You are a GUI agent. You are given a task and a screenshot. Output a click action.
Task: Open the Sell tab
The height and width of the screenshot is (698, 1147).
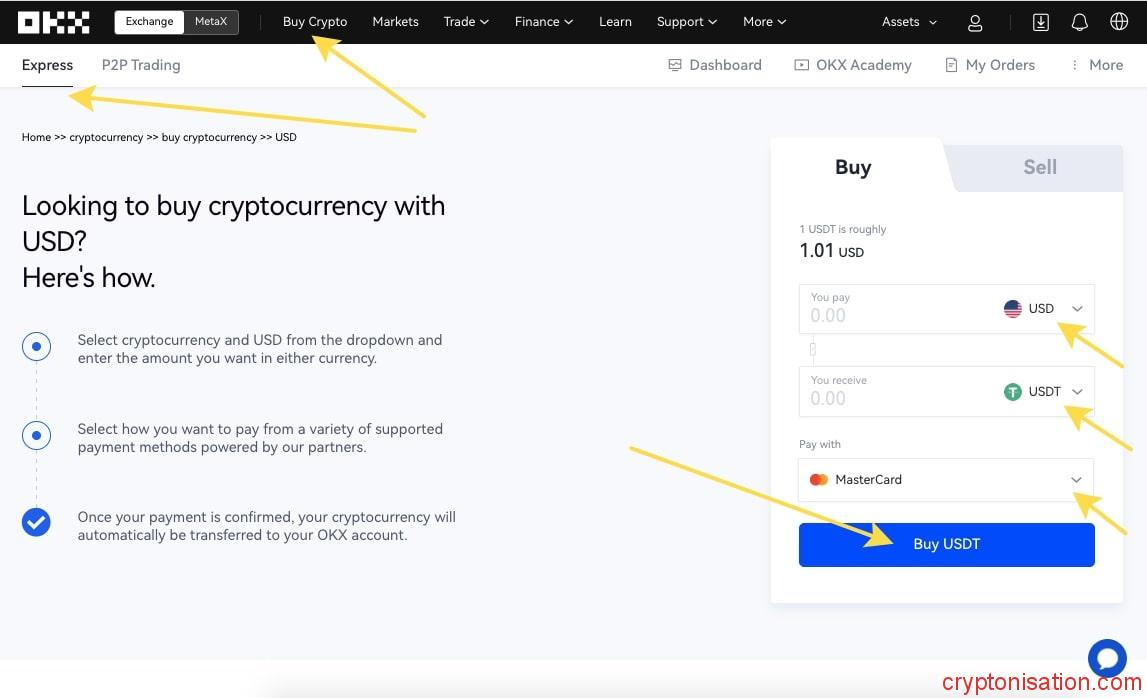1039,167
